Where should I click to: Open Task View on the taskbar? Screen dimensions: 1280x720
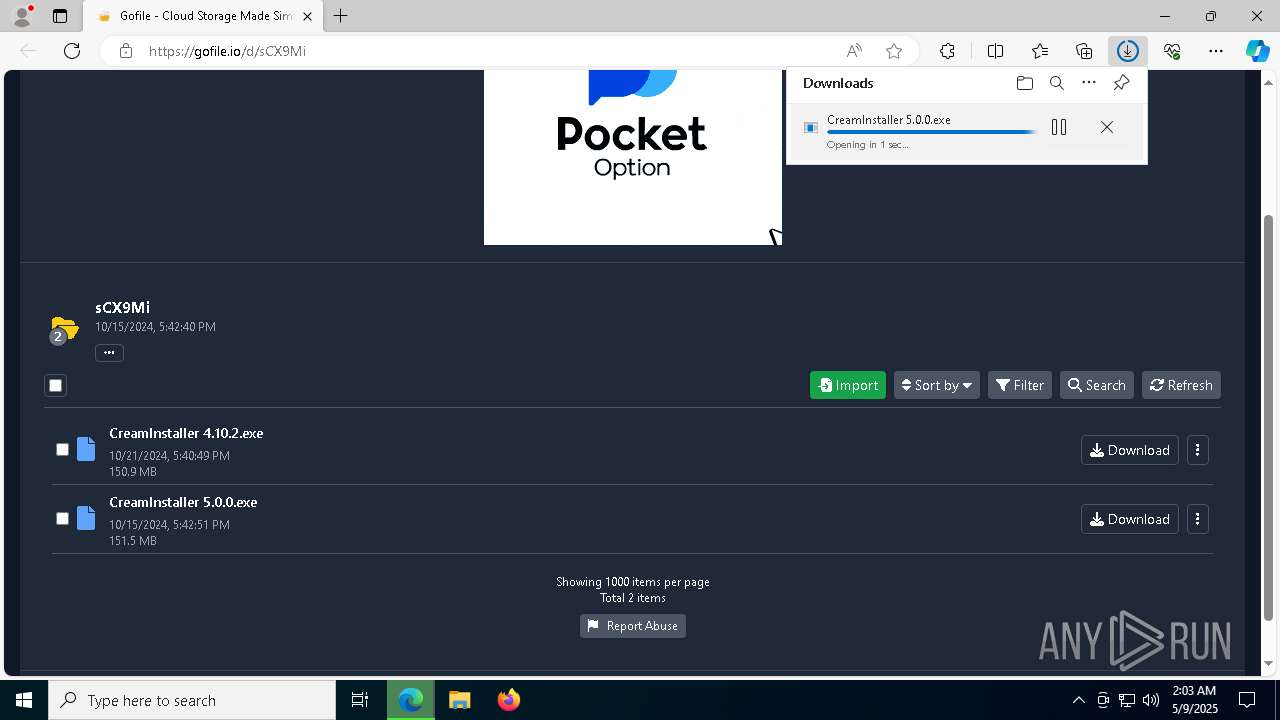(360, 700)
